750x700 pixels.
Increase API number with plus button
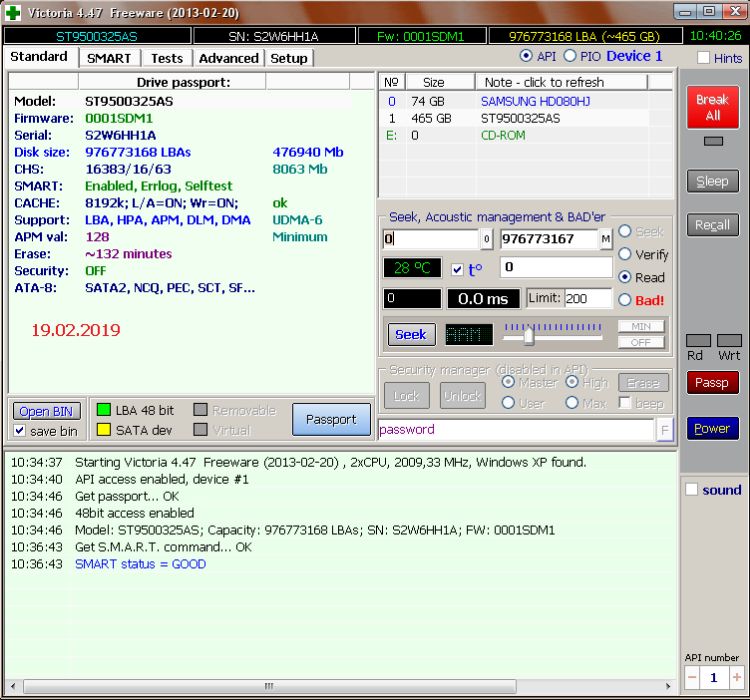click(x=737, y=678)
